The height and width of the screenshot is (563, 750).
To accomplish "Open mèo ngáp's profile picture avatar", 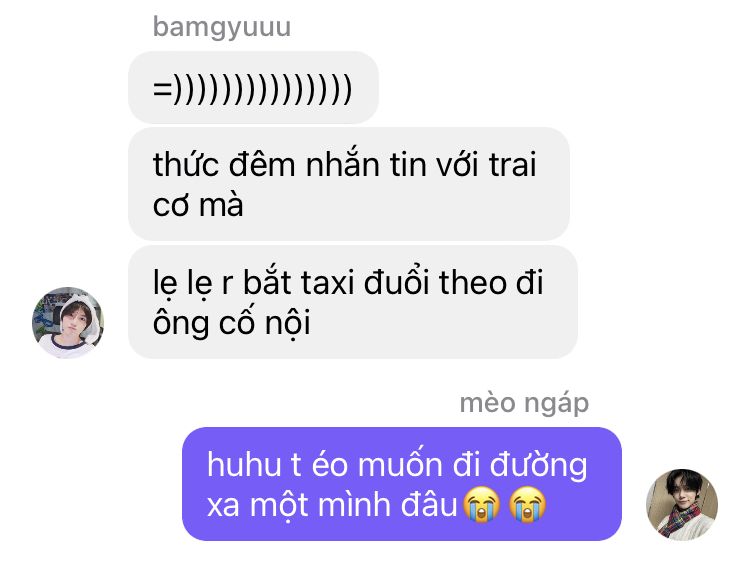I will (682, 504).
